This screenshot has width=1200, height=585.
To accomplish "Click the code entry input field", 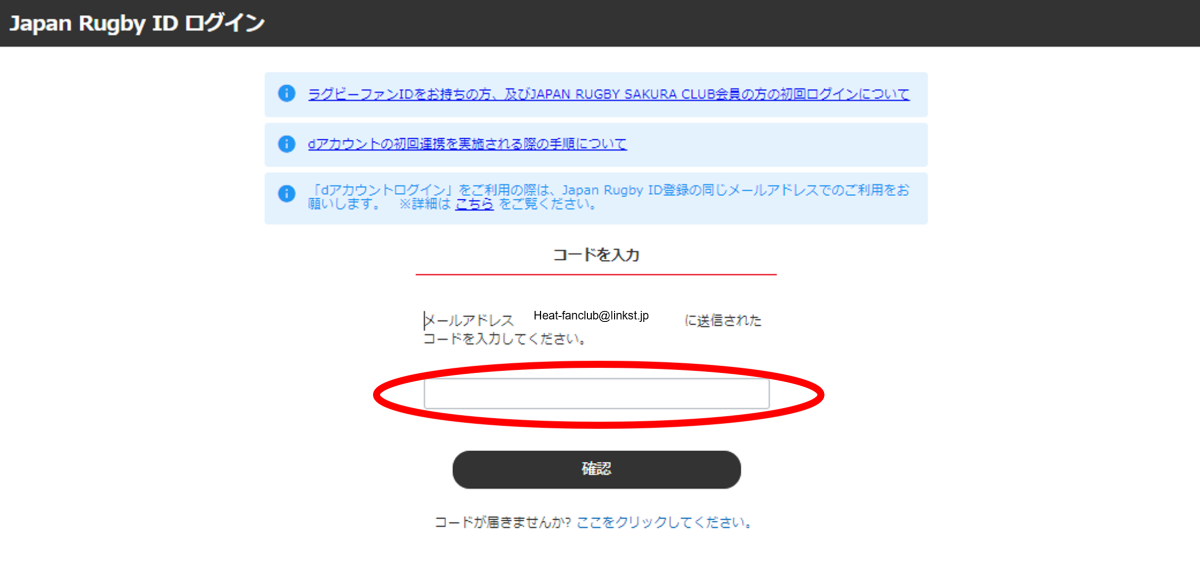I will [597, 394].
